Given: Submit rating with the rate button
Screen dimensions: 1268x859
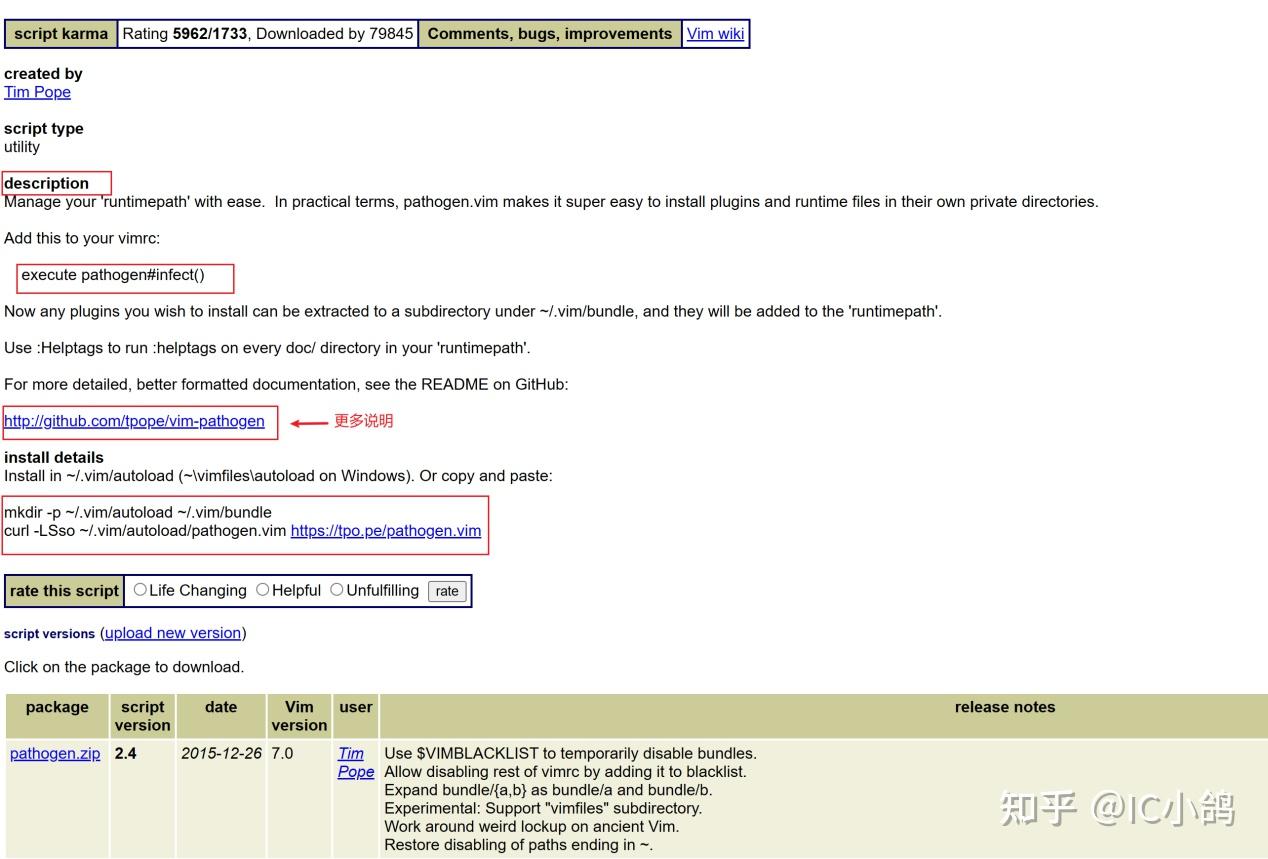Looking at the screenshot, I should coord(447,591).
